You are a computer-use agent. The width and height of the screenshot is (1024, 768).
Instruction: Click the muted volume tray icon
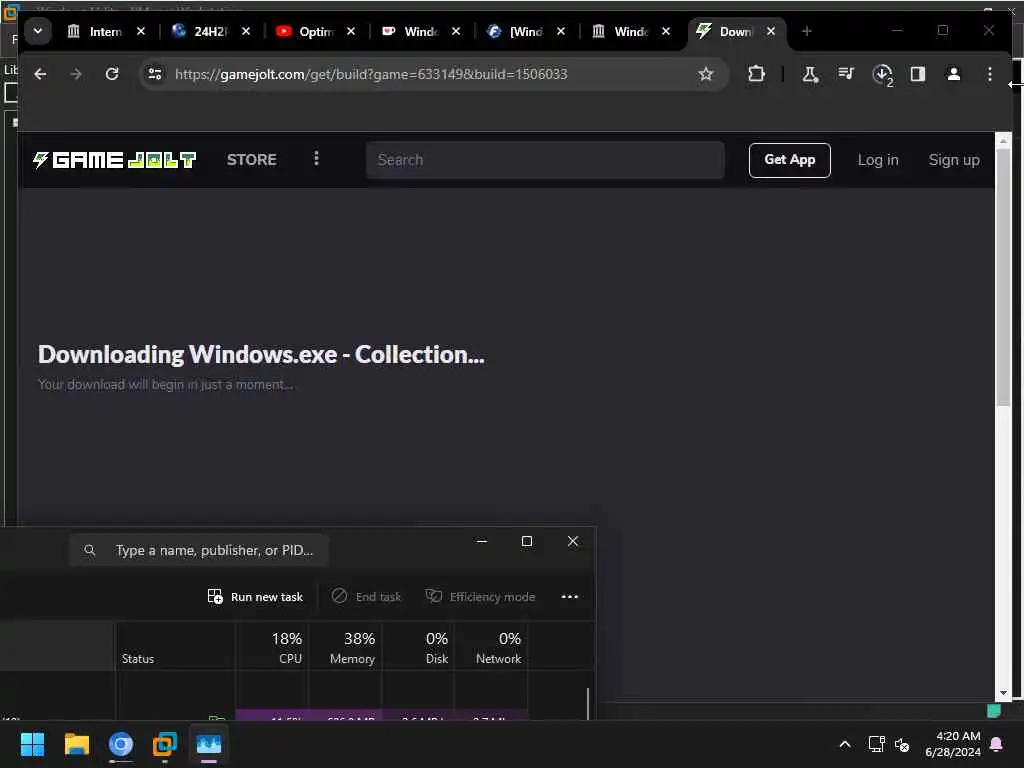tap(902, 744)
